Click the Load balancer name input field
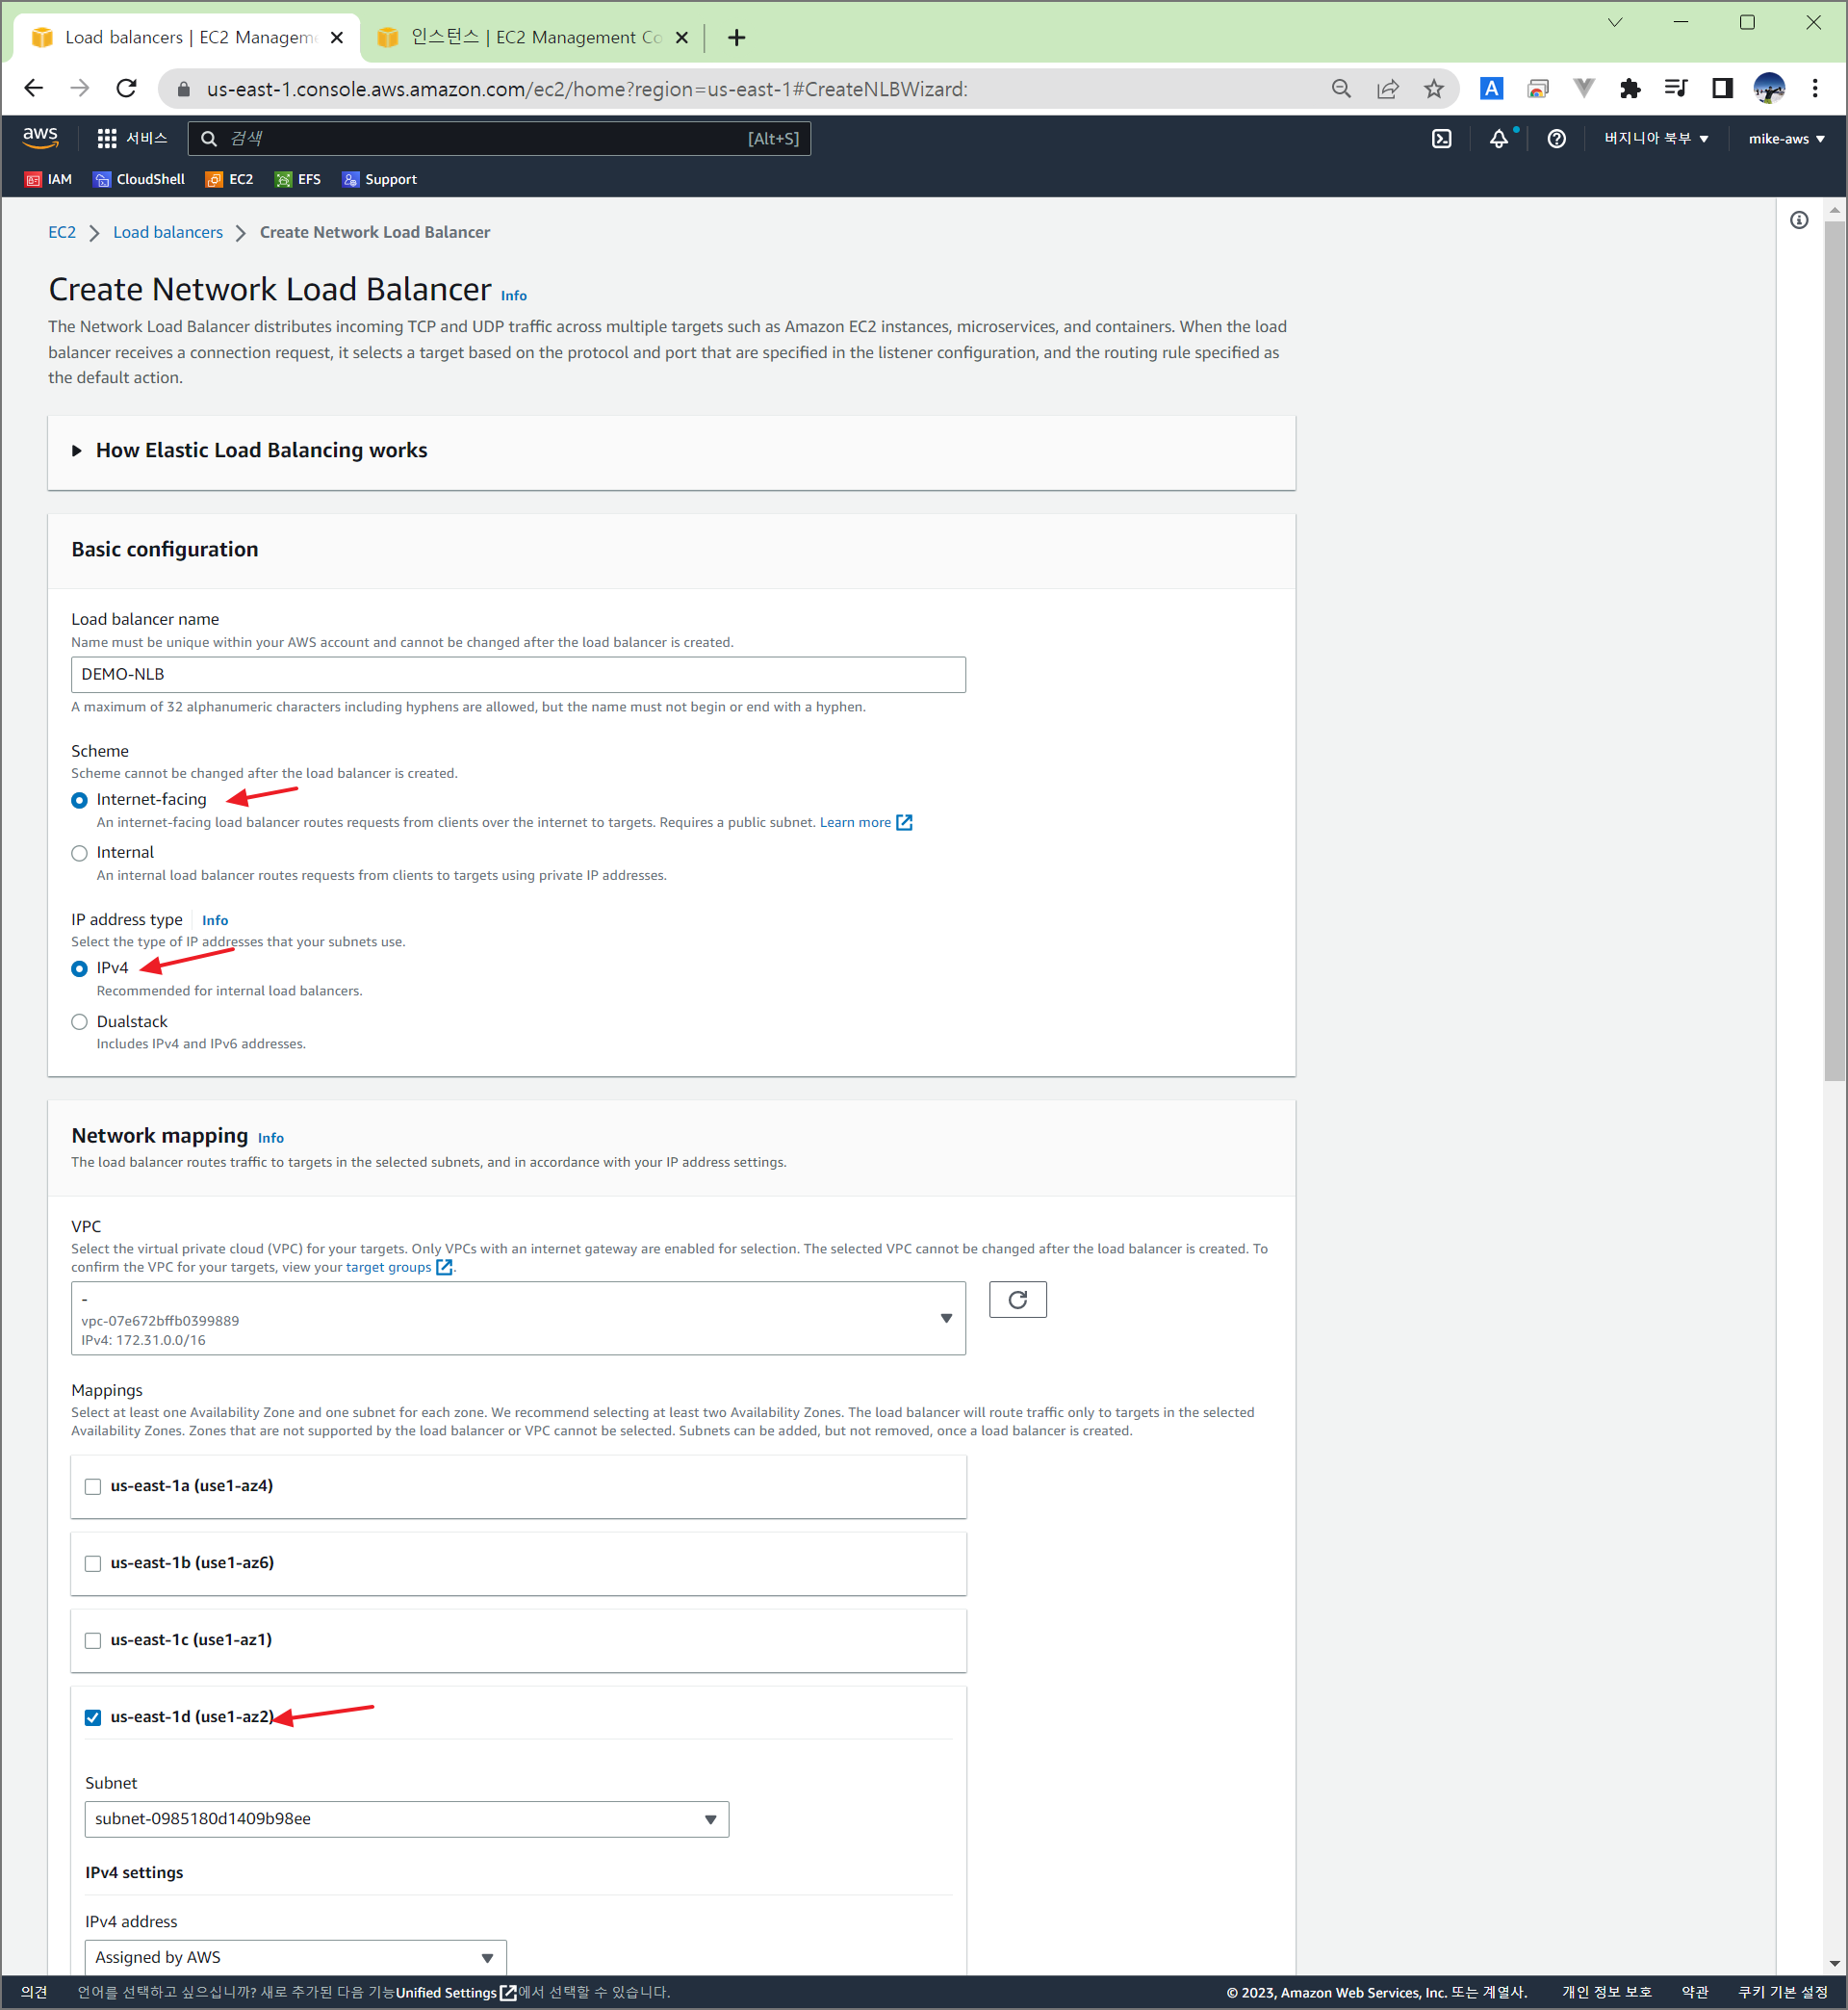The width and height of the screenshot is (1848, 2010). click(518, 674)
